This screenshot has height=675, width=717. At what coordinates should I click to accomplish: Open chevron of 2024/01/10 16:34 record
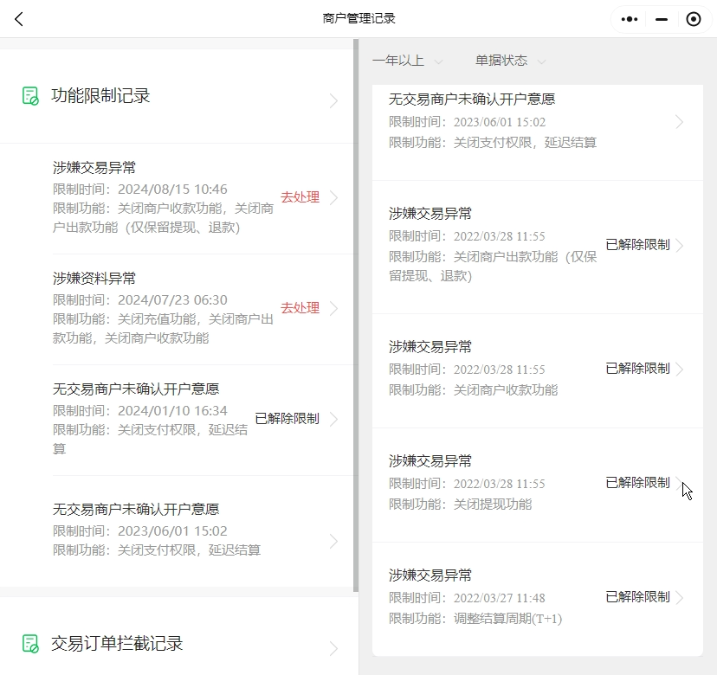tap(334, 419)
